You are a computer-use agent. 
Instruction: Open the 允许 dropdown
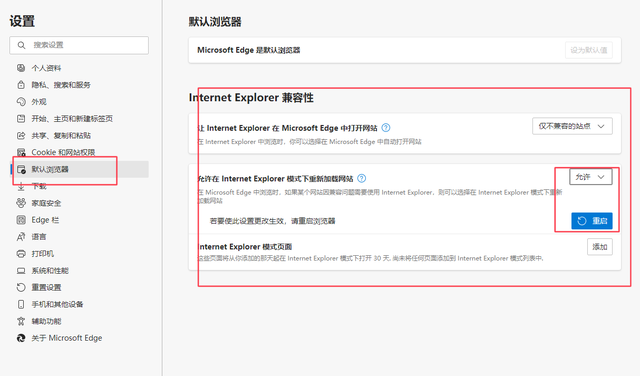591,177
